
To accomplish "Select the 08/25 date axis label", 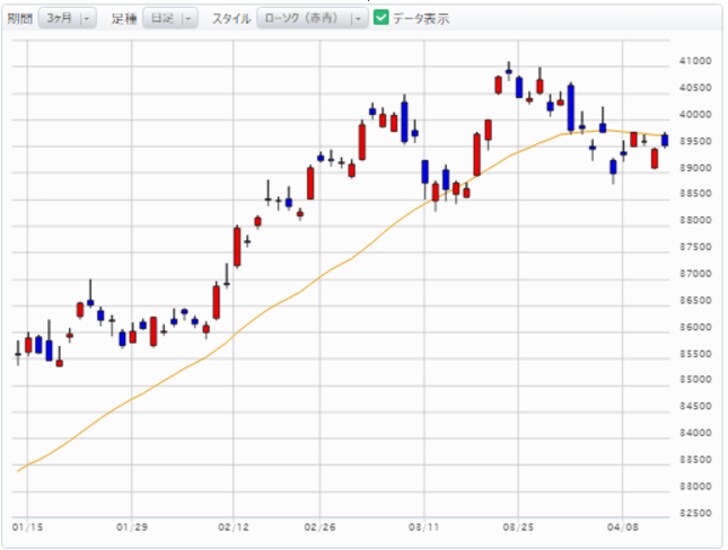I will (516, 523).
